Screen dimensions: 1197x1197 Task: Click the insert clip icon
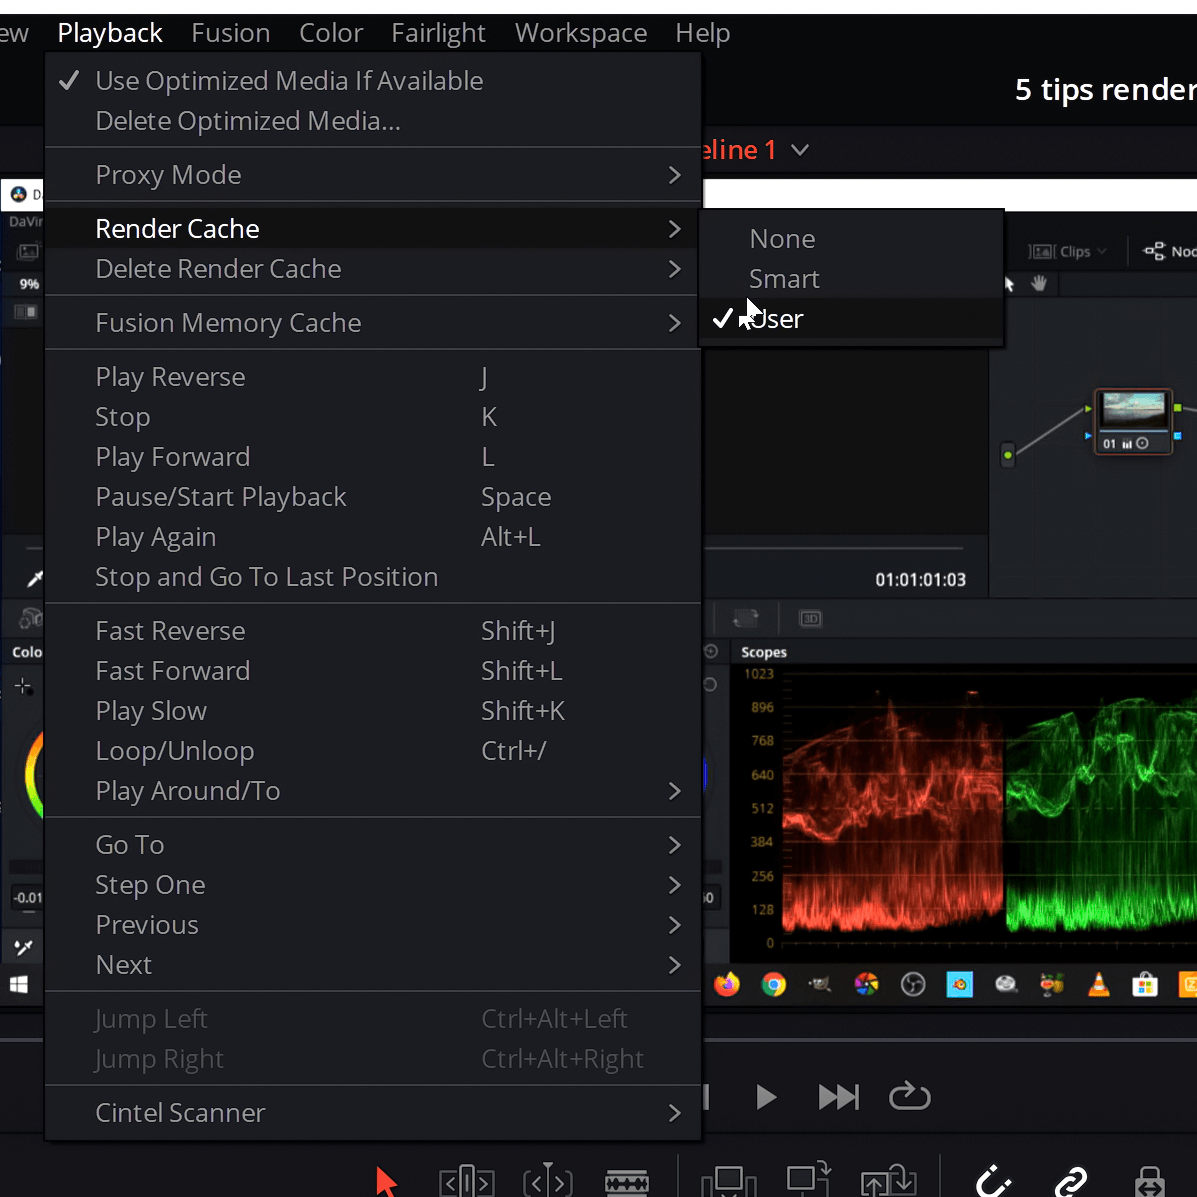tap(727, 1182)
